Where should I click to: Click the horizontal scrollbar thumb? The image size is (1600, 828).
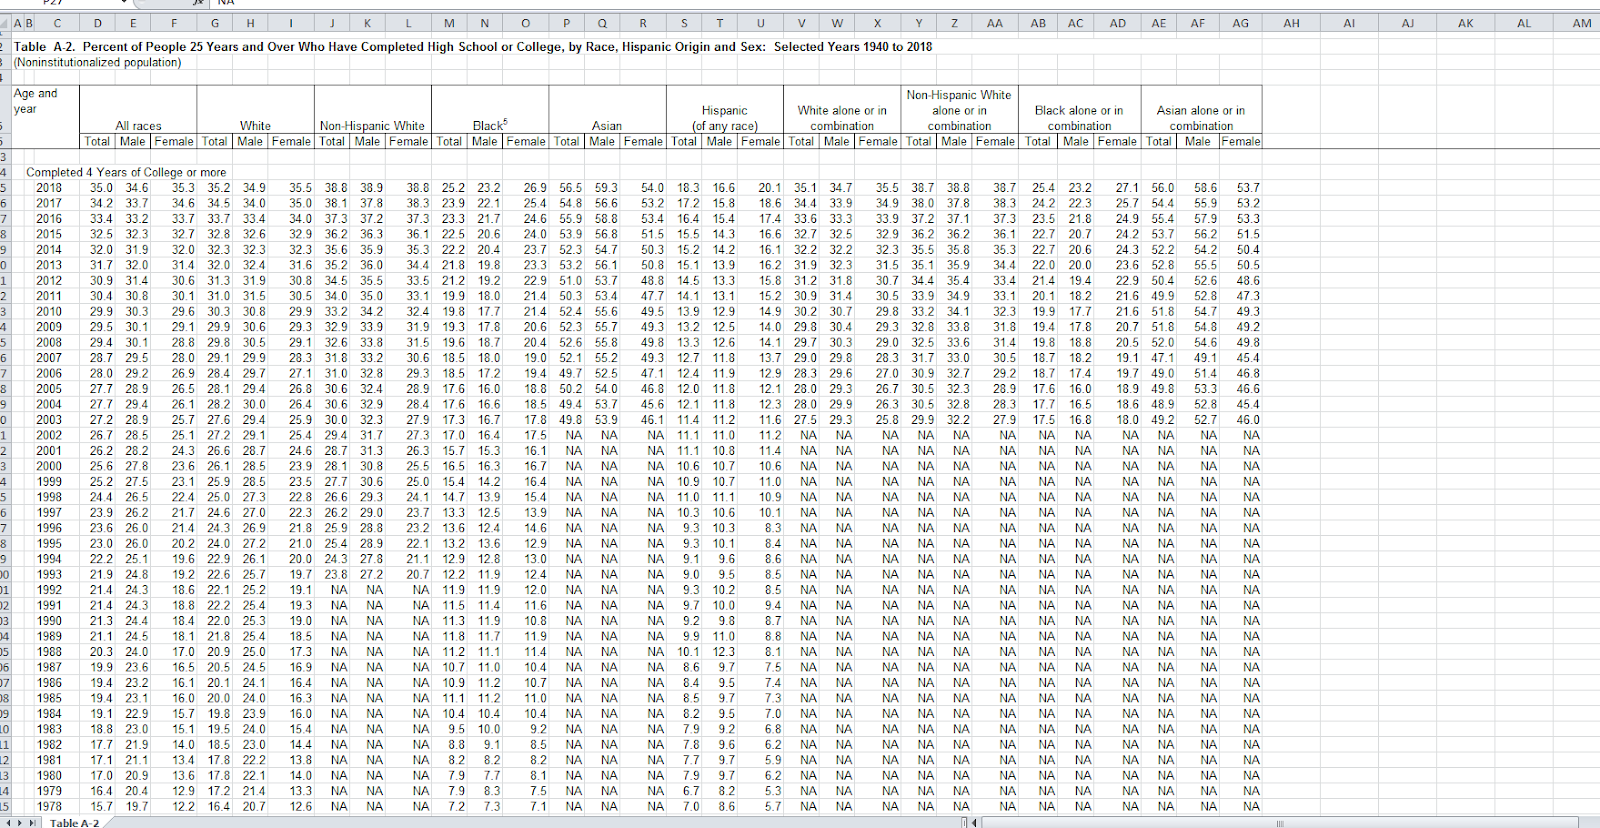point(1279,822)
